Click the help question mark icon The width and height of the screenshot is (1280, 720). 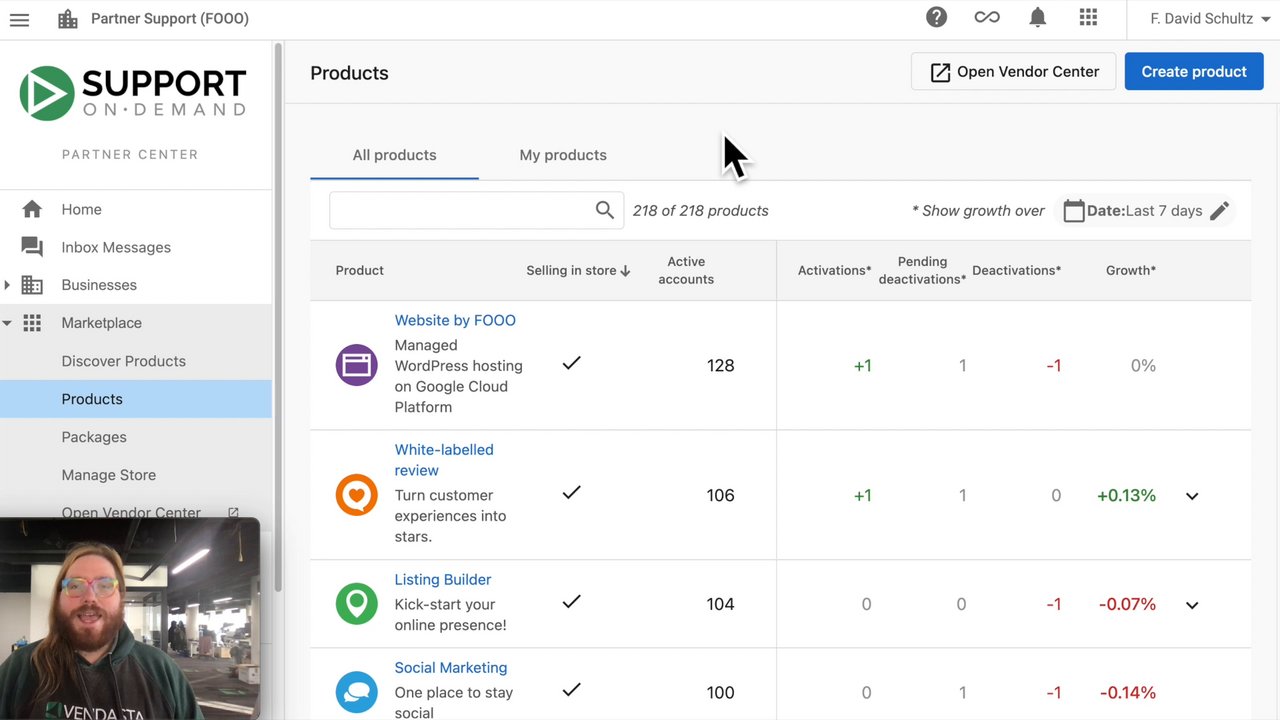coord(936,17)
